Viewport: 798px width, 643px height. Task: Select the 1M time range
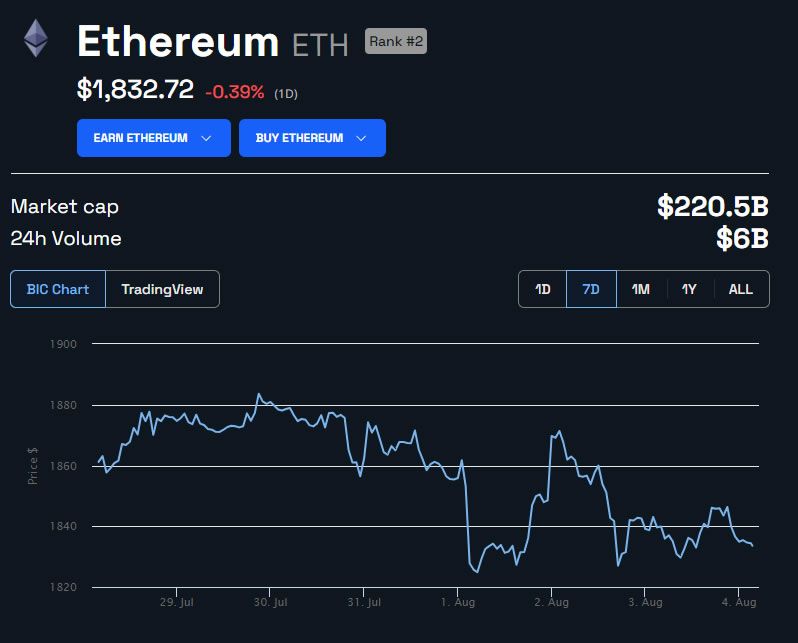click(641, 289)
